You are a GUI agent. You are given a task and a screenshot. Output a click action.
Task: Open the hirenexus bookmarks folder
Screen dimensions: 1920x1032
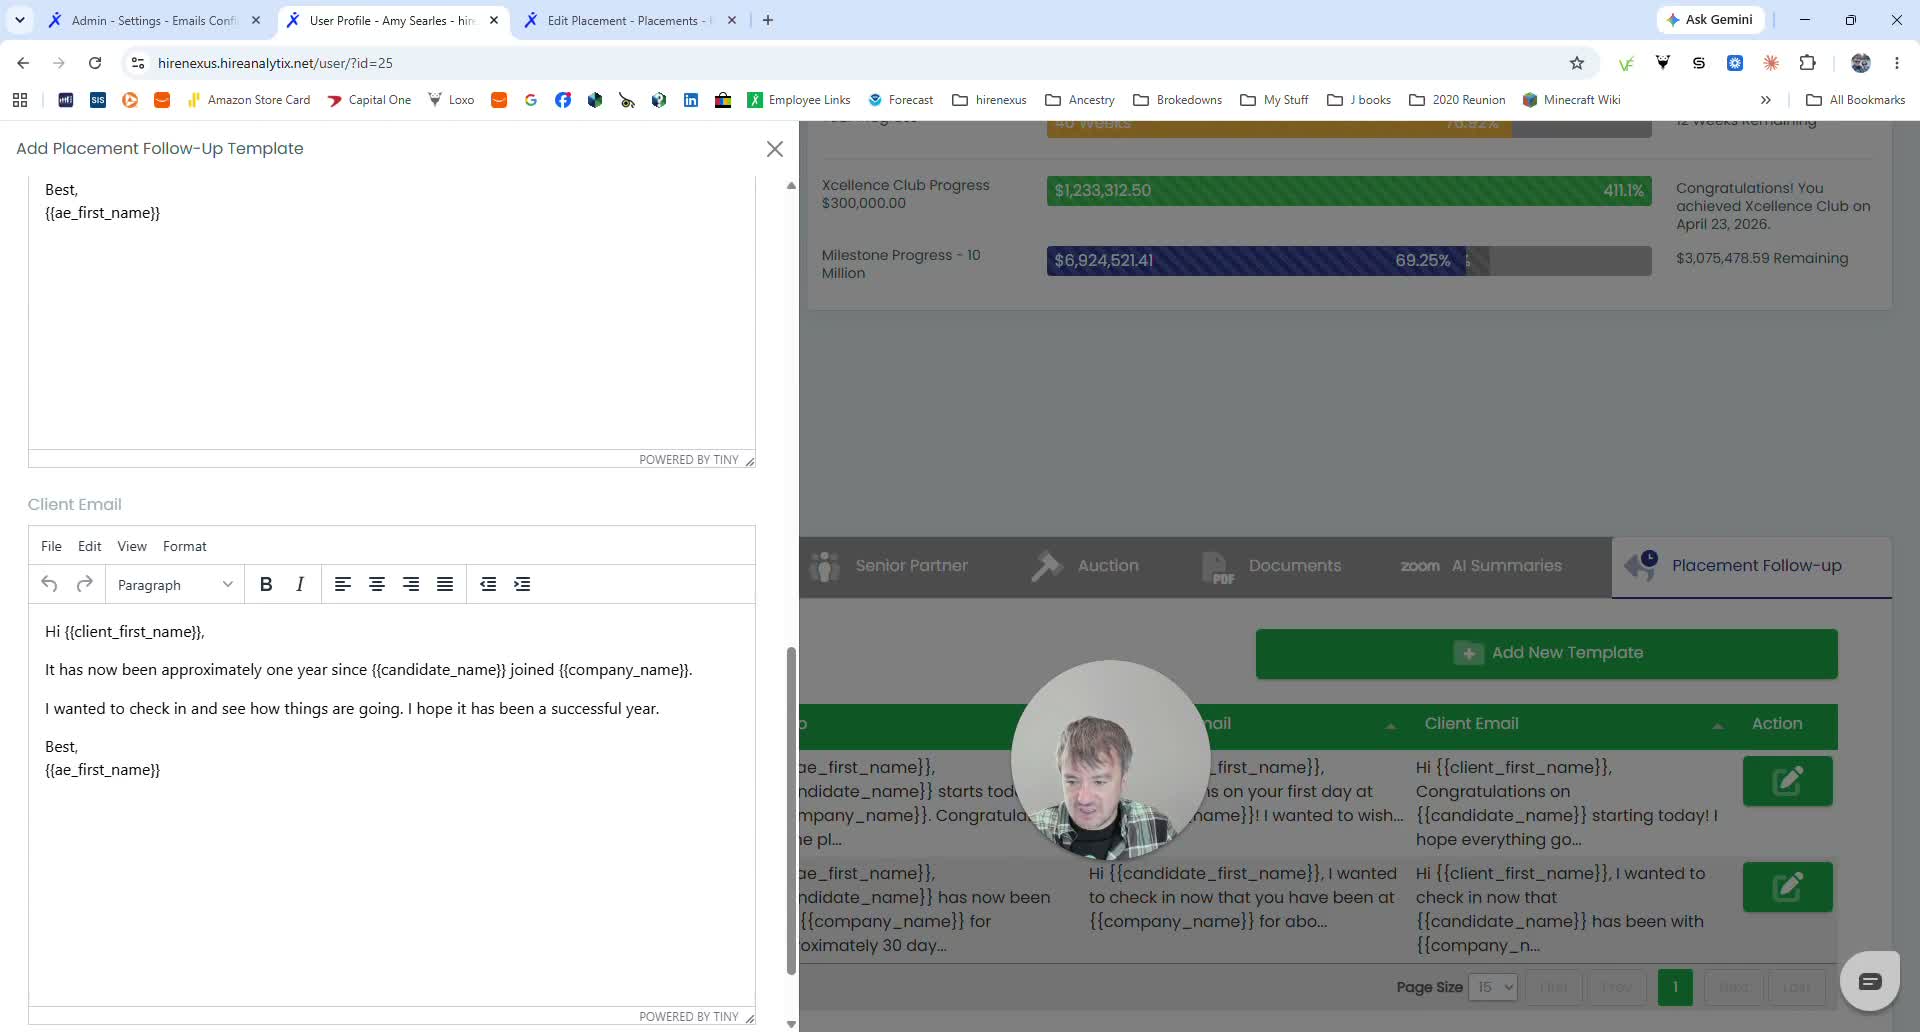coord(989,100)
